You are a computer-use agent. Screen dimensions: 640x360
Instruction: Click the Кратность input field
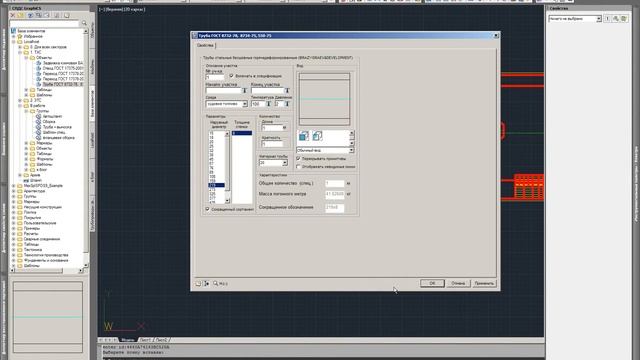tap(272, 144)
